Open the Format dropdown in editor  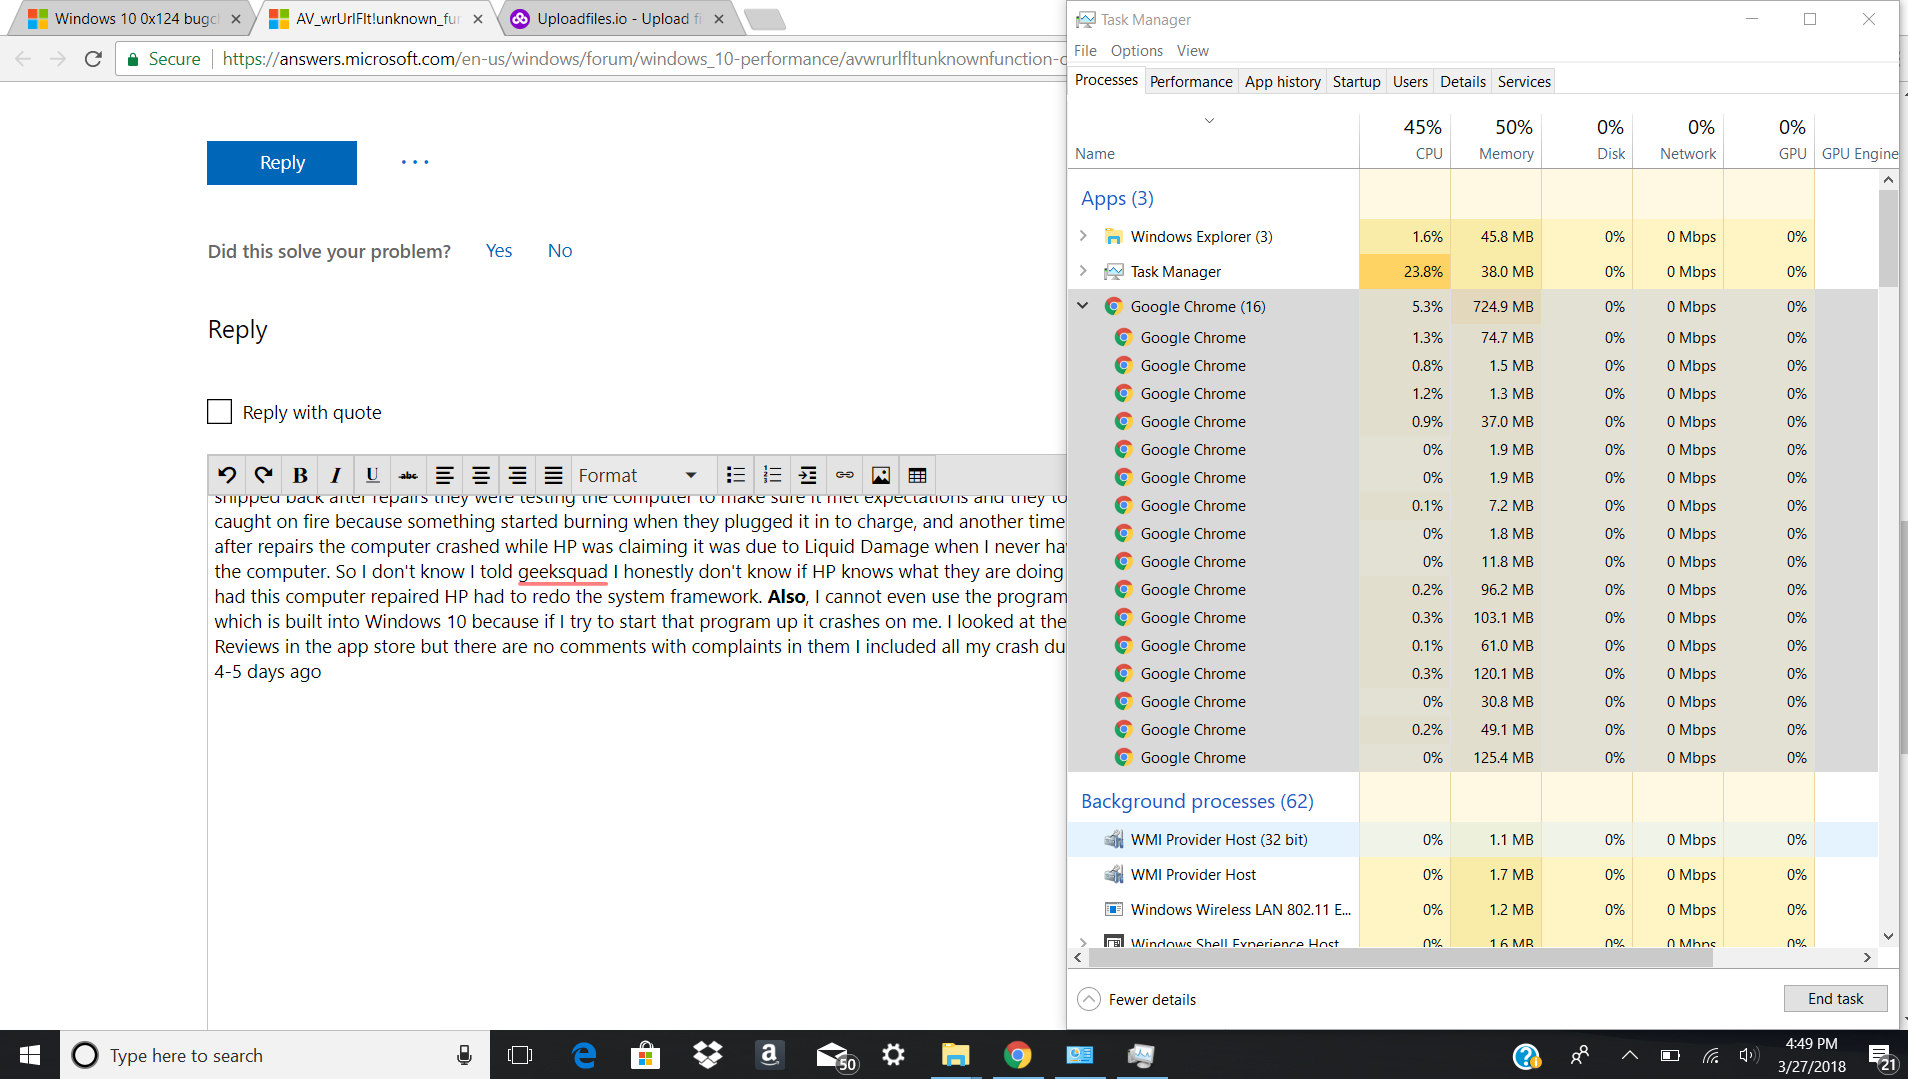click(638, 475)
